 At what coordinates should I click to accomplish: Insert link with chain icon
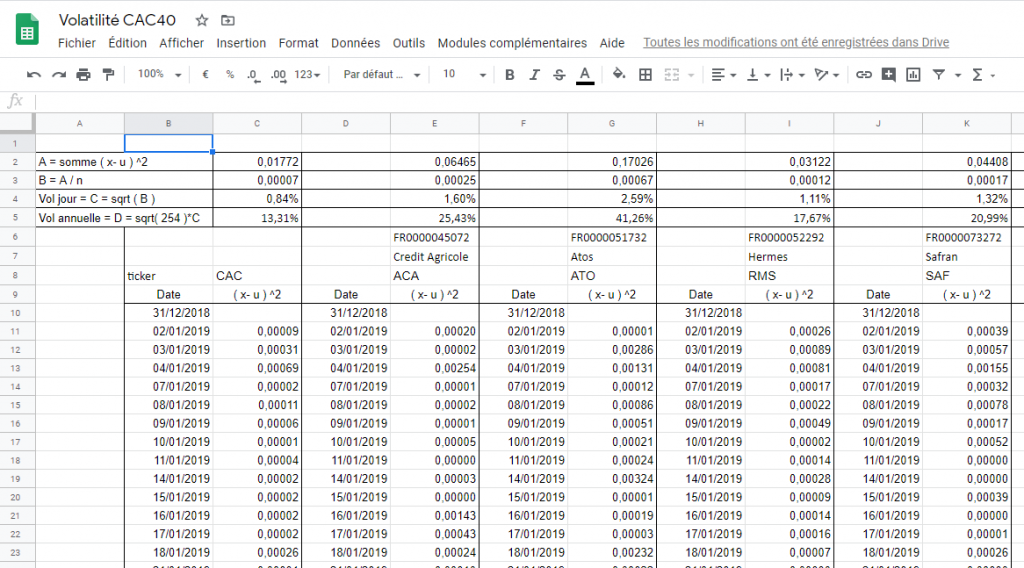[x=863, y=74]
